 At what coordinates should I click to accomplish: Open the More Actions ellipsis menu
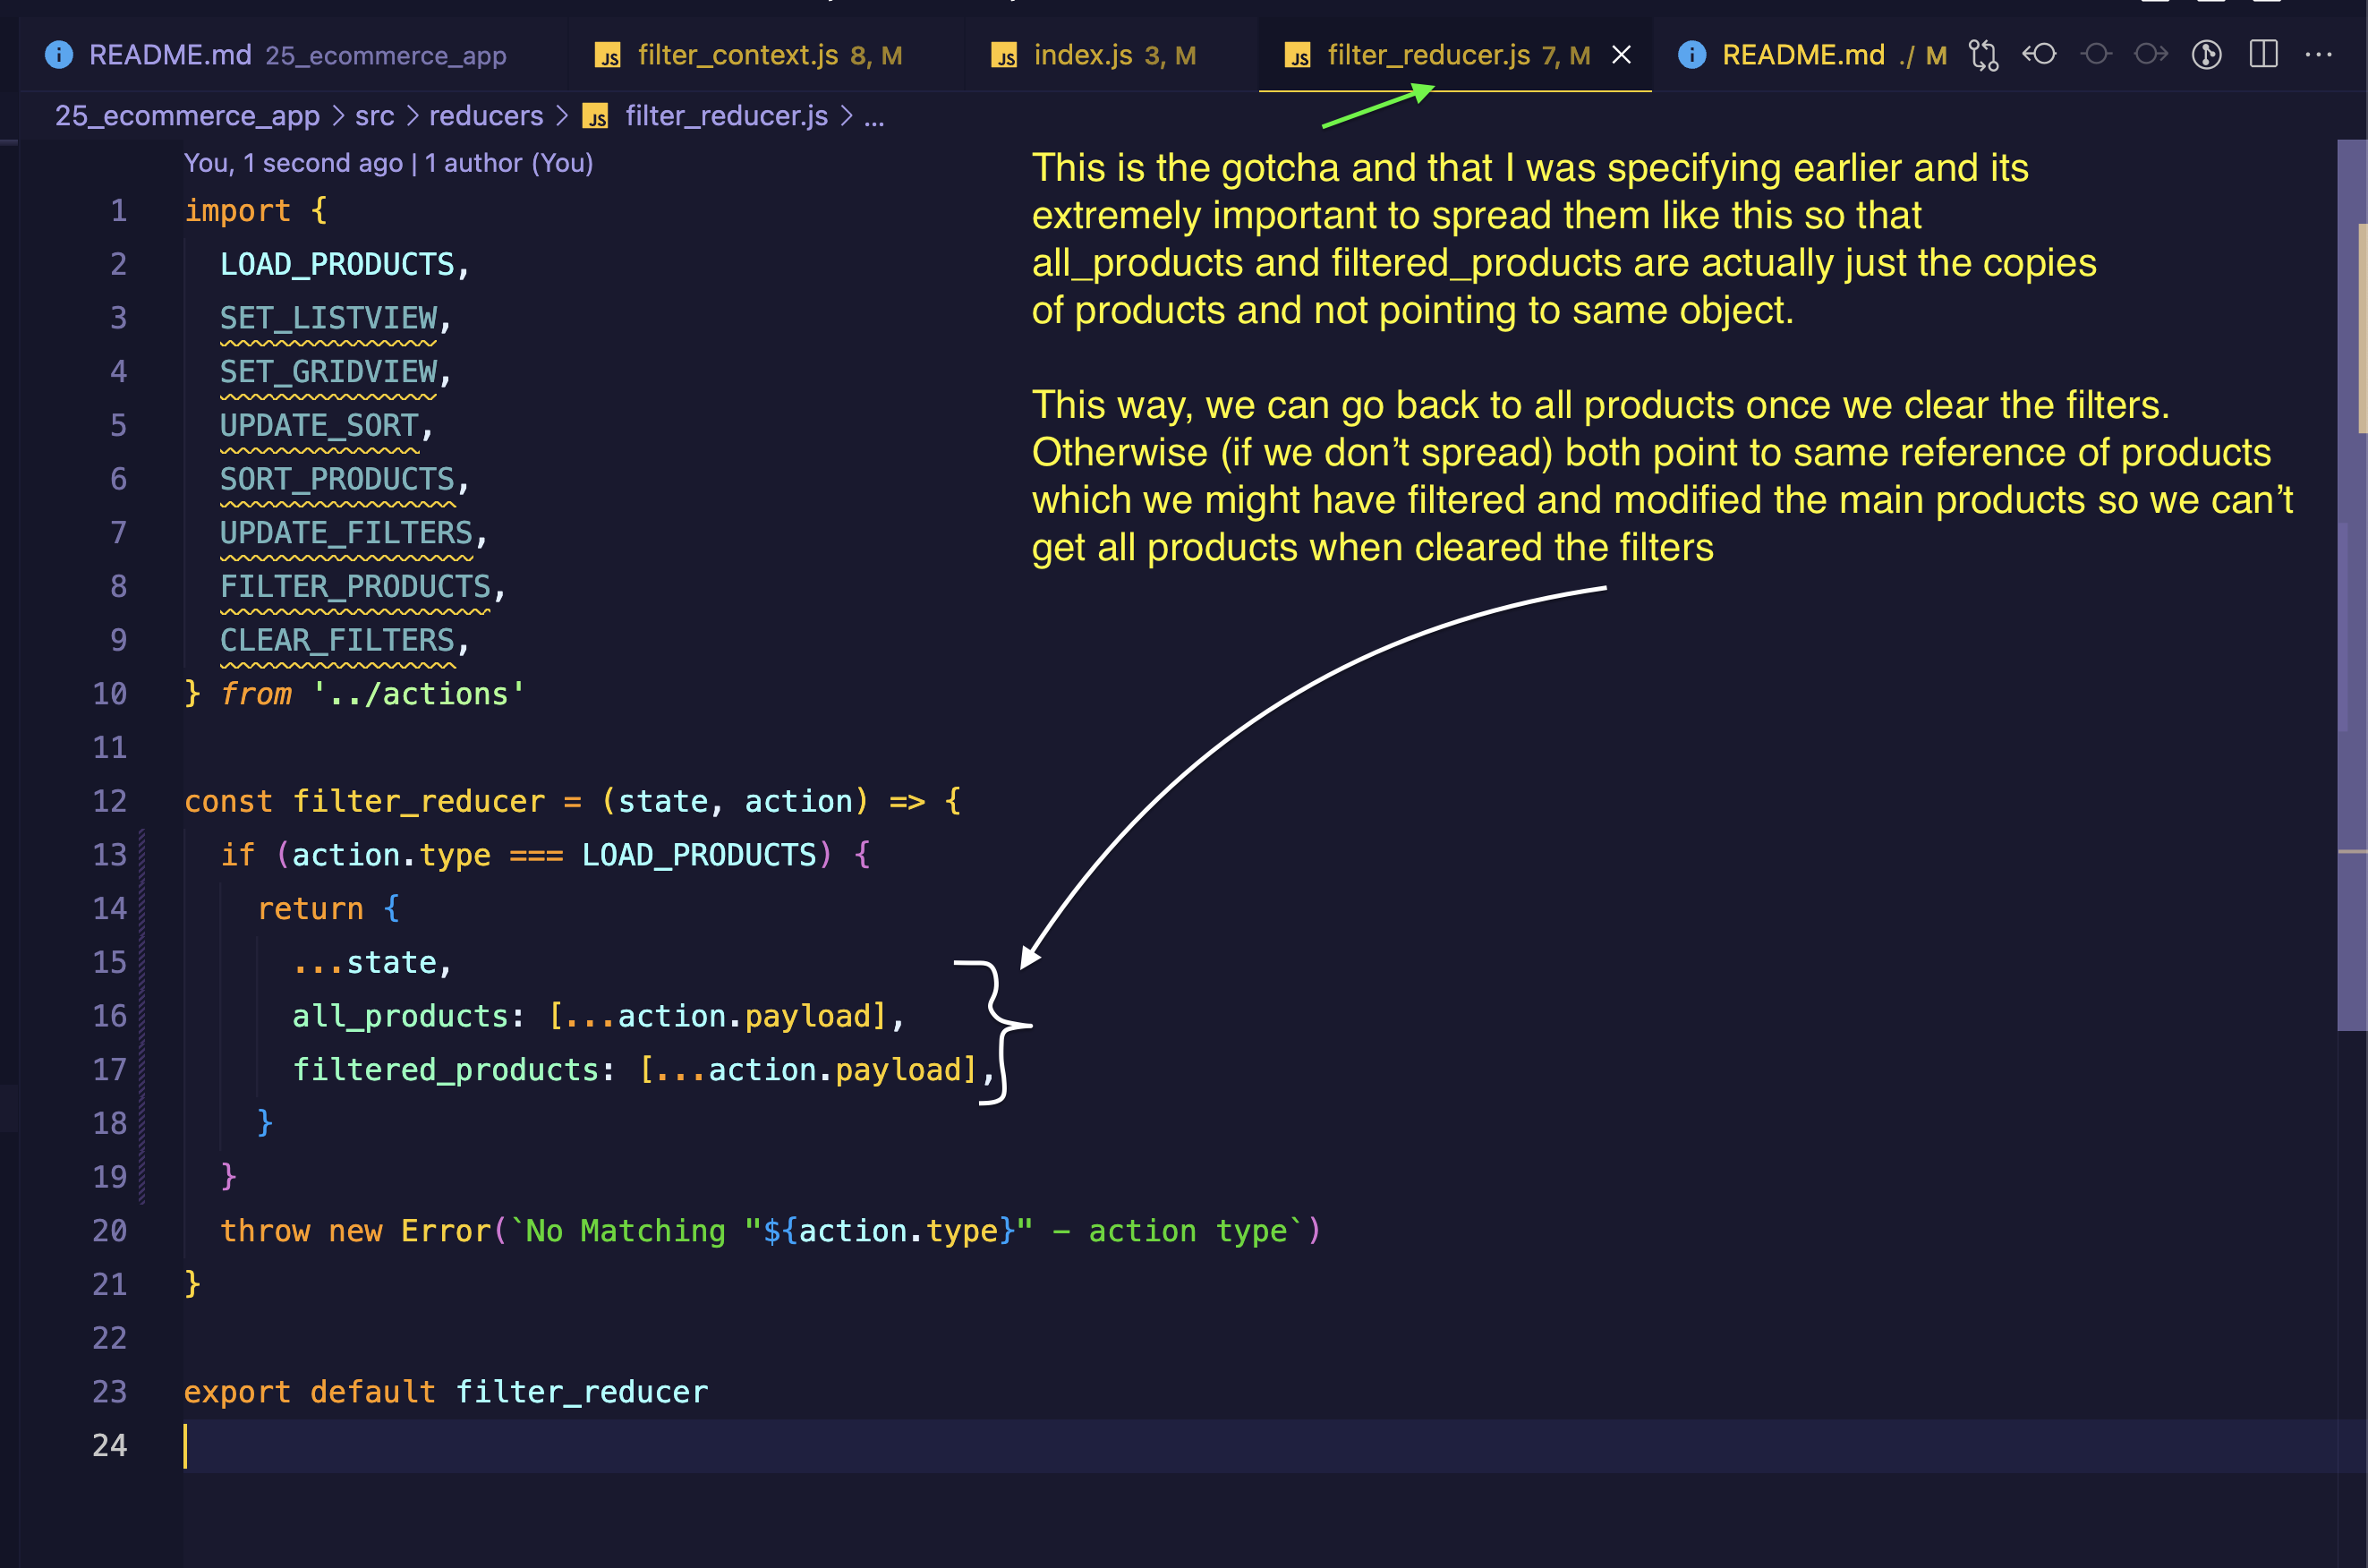tap(2318, 55)
